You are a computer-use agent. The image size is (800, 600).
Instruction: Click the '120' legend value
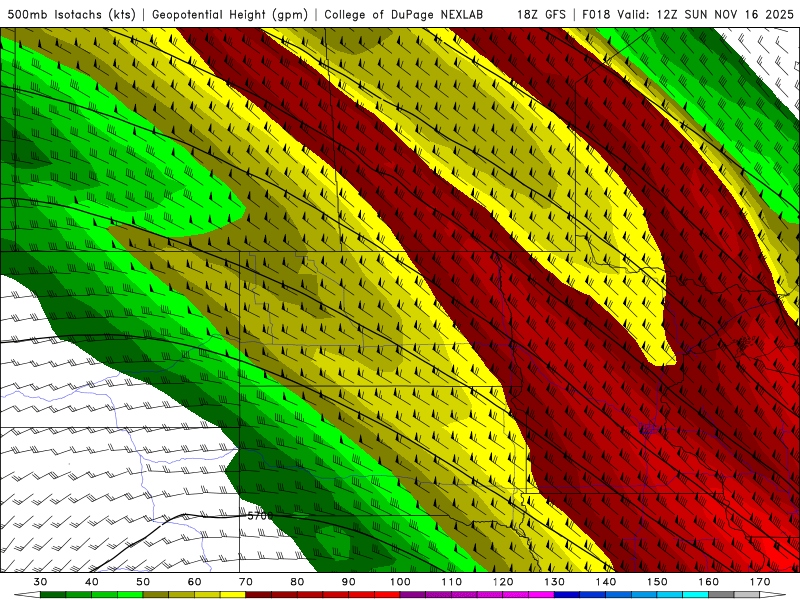click(x=503, y=582)
